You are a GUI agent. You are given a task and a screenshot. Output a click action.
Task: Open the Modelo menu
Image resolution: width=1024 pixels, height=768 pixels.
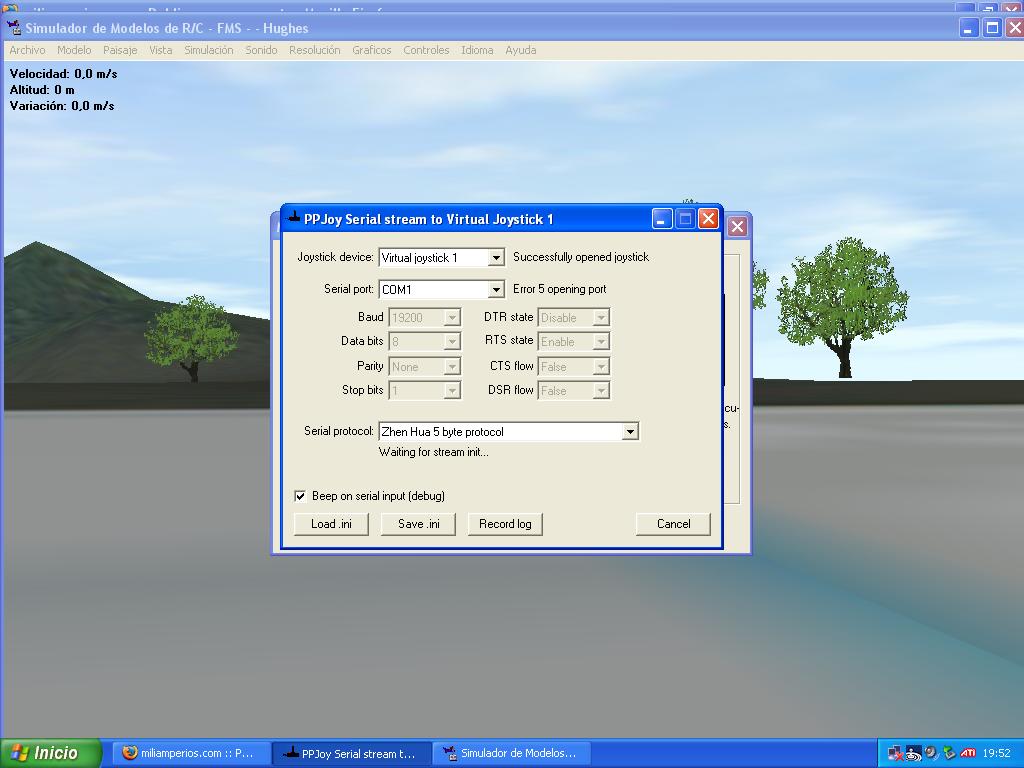[74, 50]
